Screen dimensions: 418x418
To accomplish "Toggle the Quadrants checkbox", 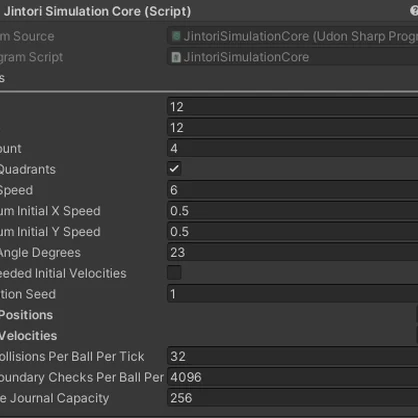I will coord(174,169).
